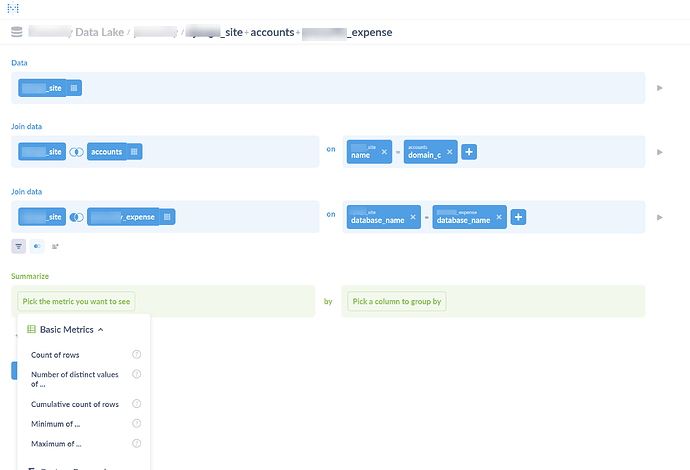Add join condition to expense join
Viewport: 690px width, 470px height.
pyautogui.click(x=518, y=217)
